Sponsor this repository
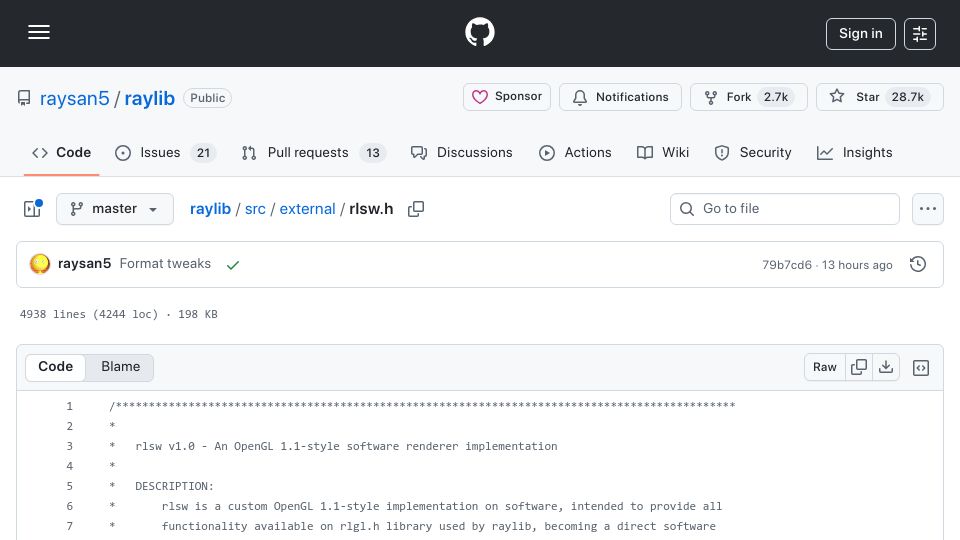 pyautogui.click(x=506, y=97)
